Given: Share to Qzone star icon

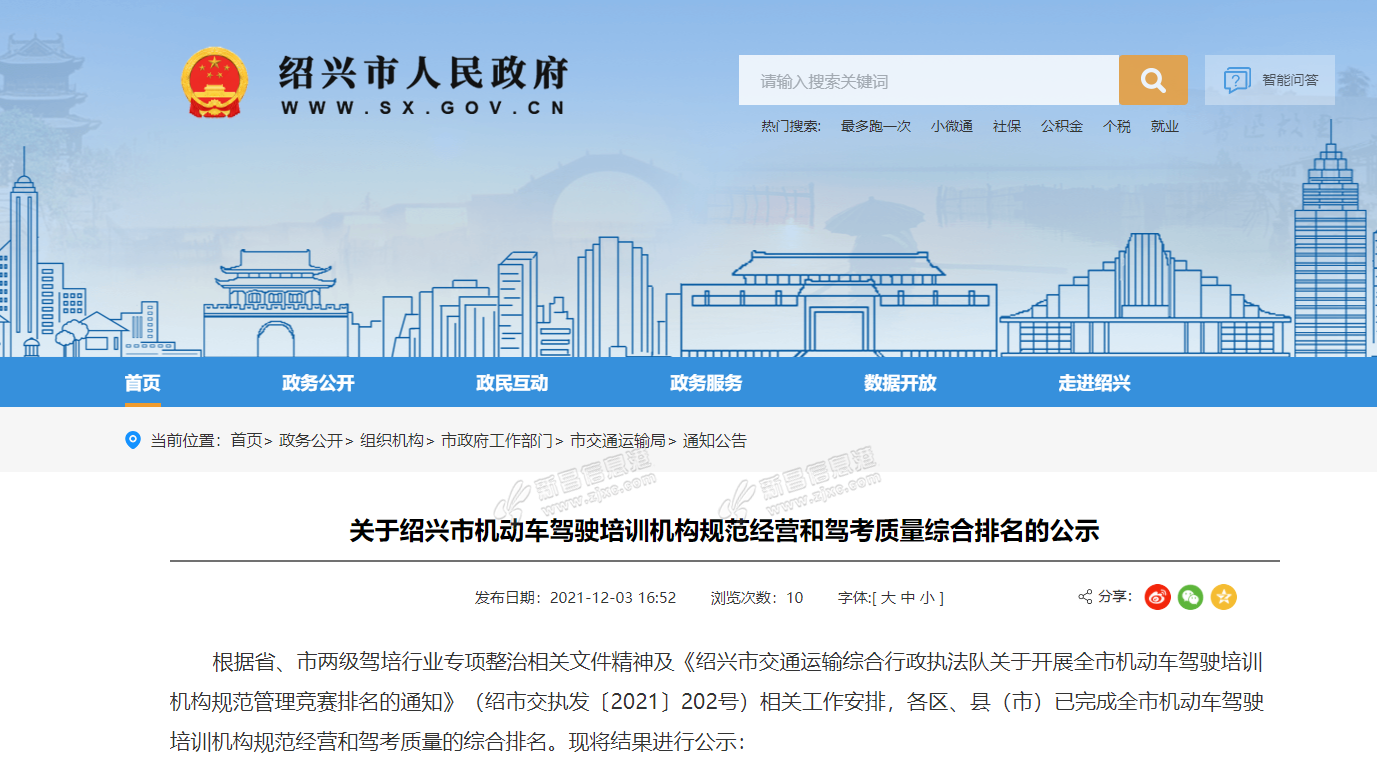Looking at the screenshot, I should [x=1223, y=597].
